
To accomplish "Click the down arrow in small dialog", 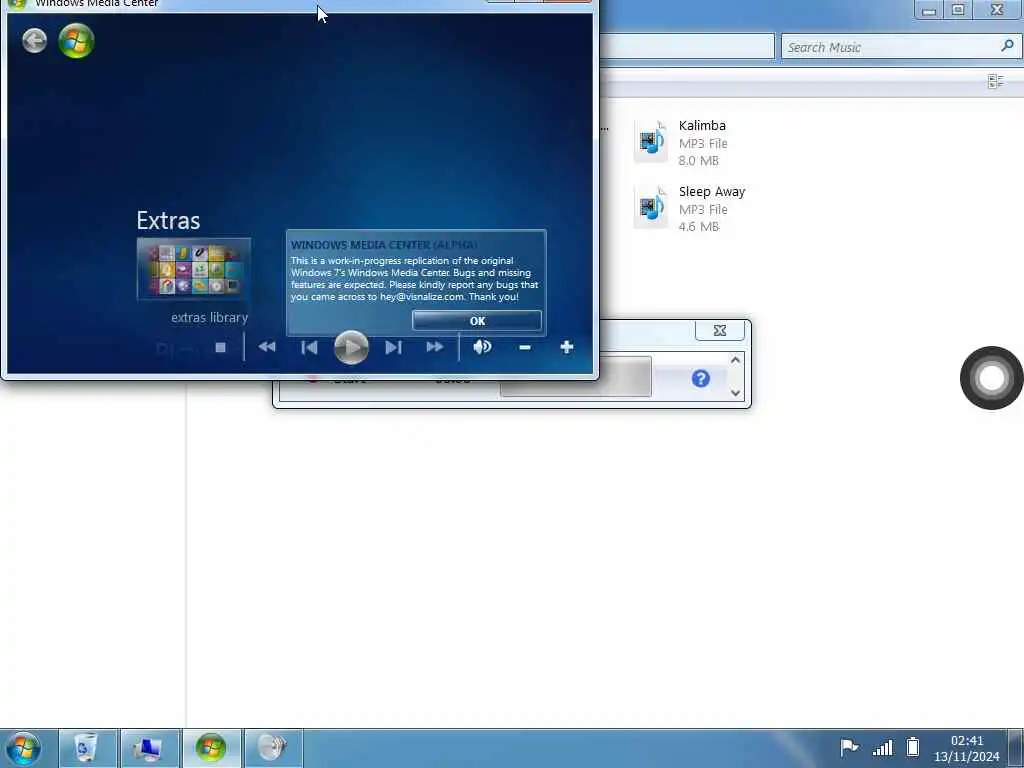I will (x=735, y=392).
